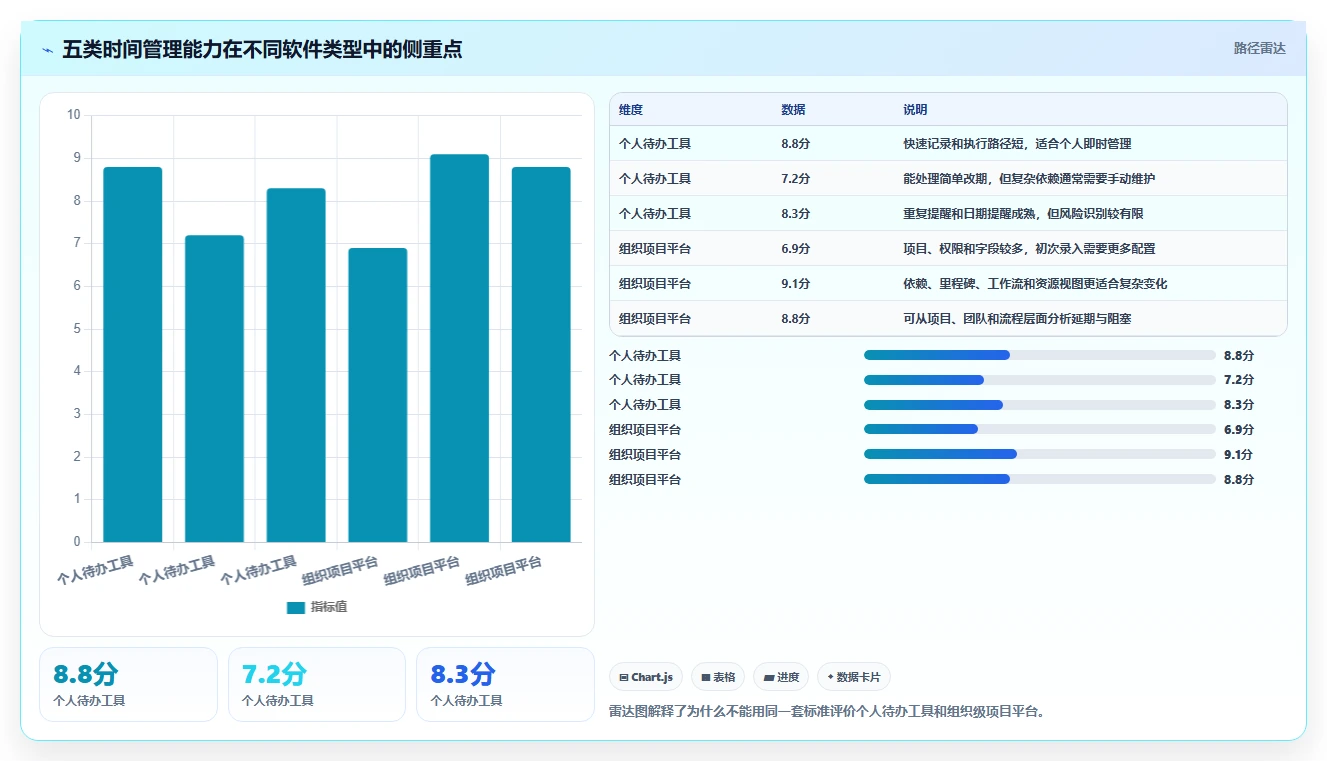Click the 组织项目平台 chart bar reaching 8.8
Screen dimensions: 1327x761
pyautogui.click(x=541, y=354)
